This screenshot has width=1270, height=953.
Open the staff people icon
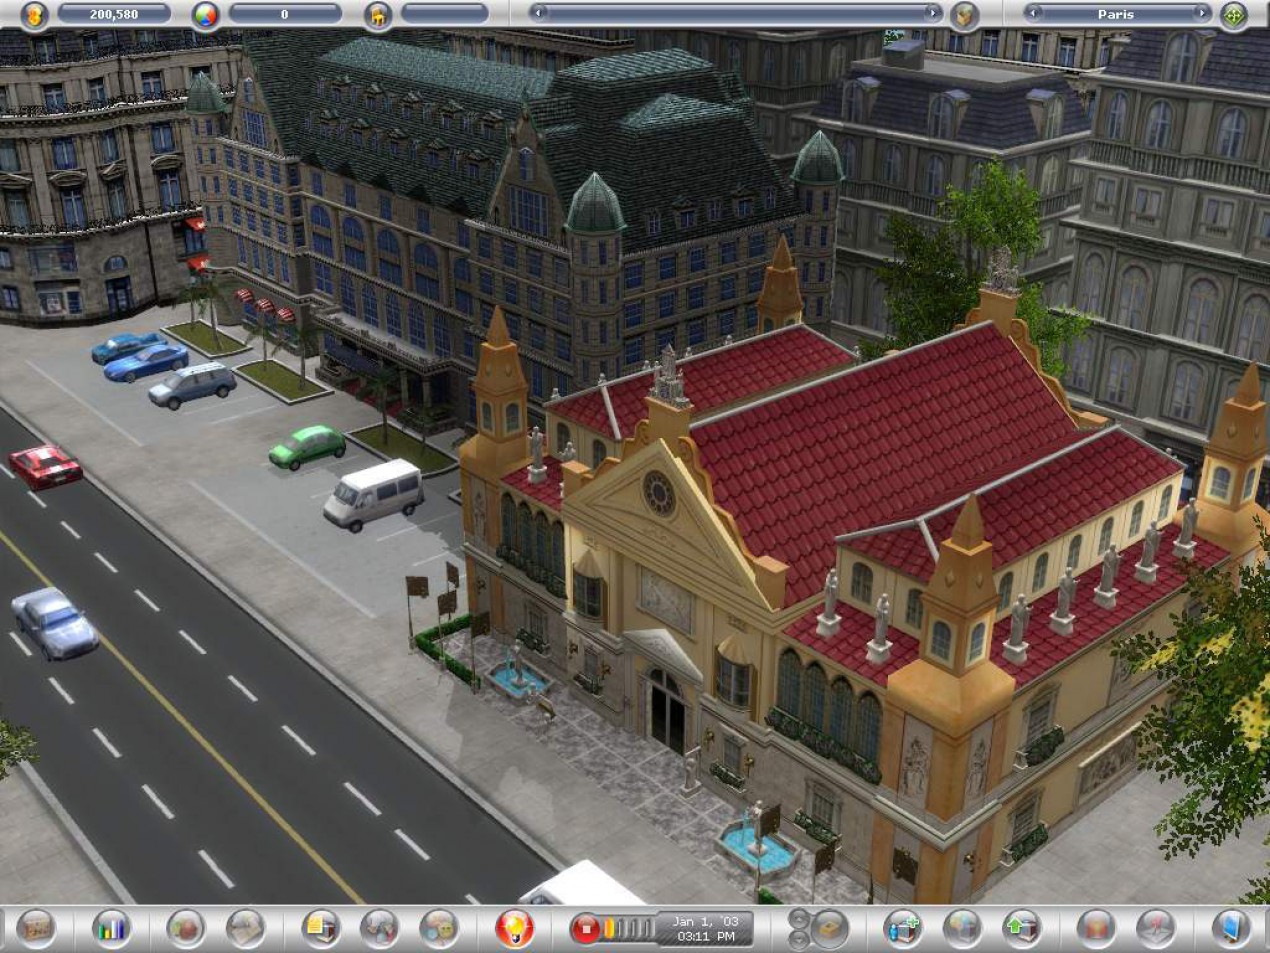(x=380, y=929)
